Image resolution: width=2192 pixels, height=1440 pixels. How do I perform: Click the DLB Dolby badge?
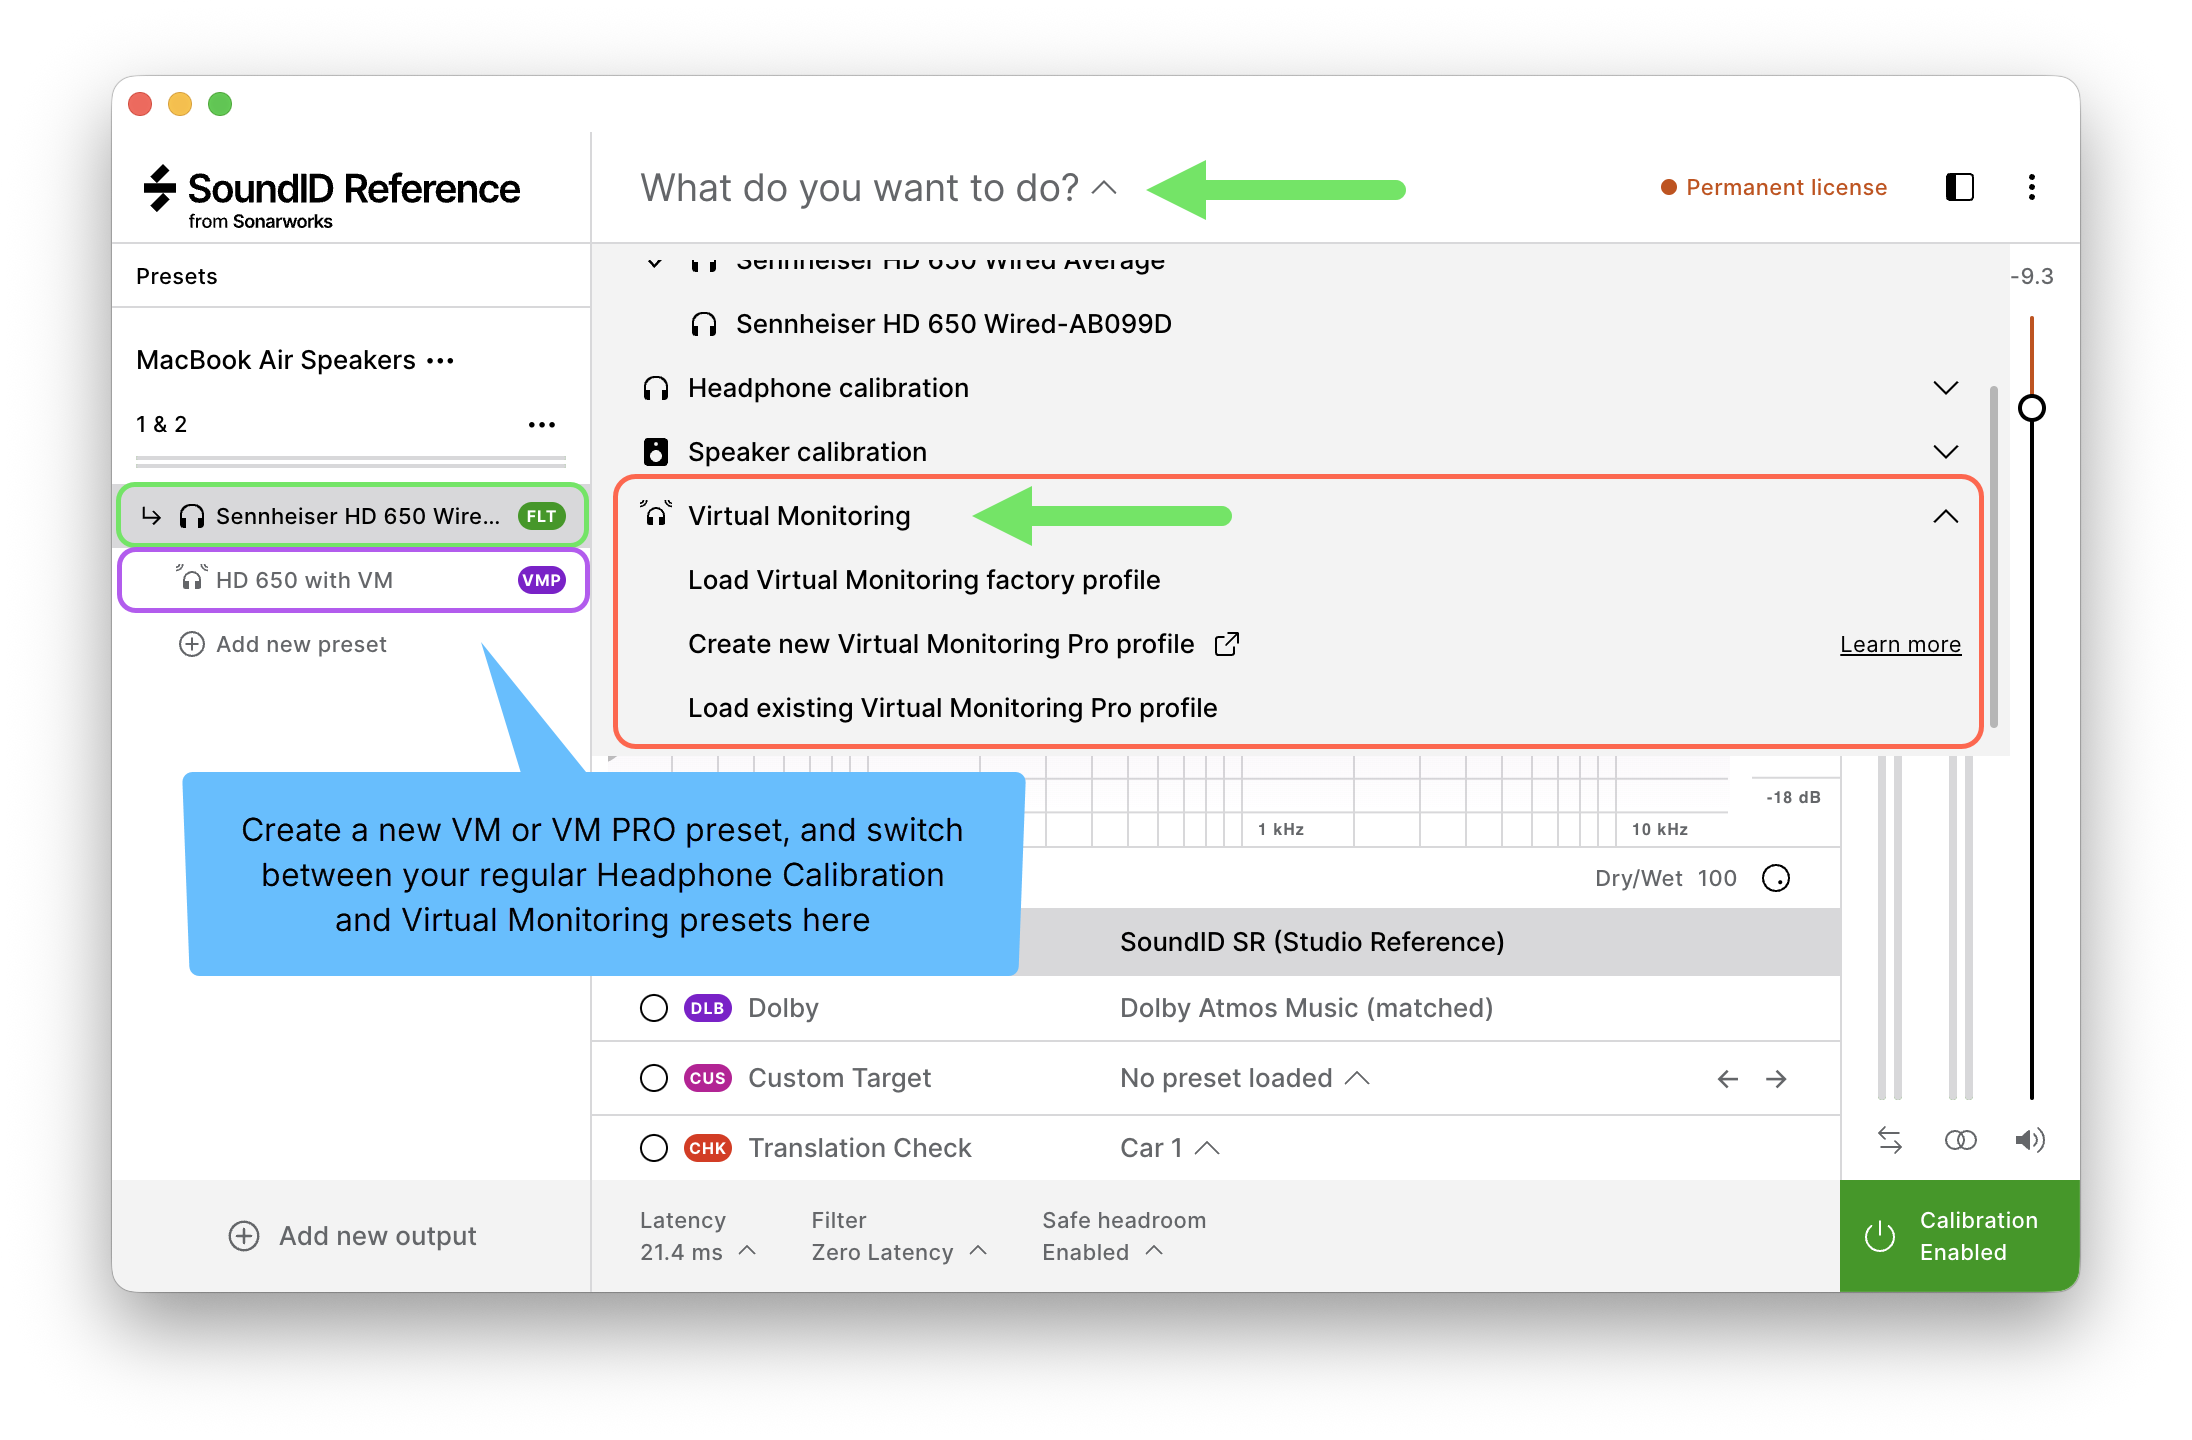pos(707,1008)
